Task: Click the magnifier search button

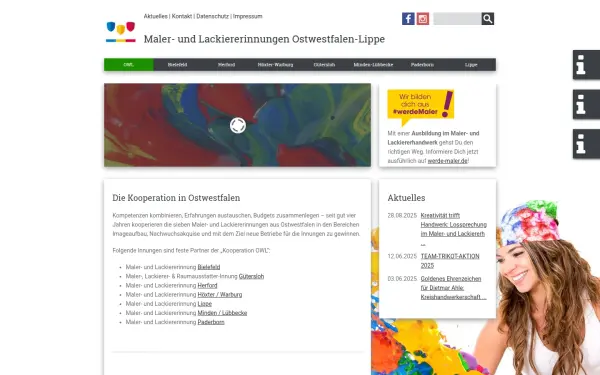Action: point(488,19)
